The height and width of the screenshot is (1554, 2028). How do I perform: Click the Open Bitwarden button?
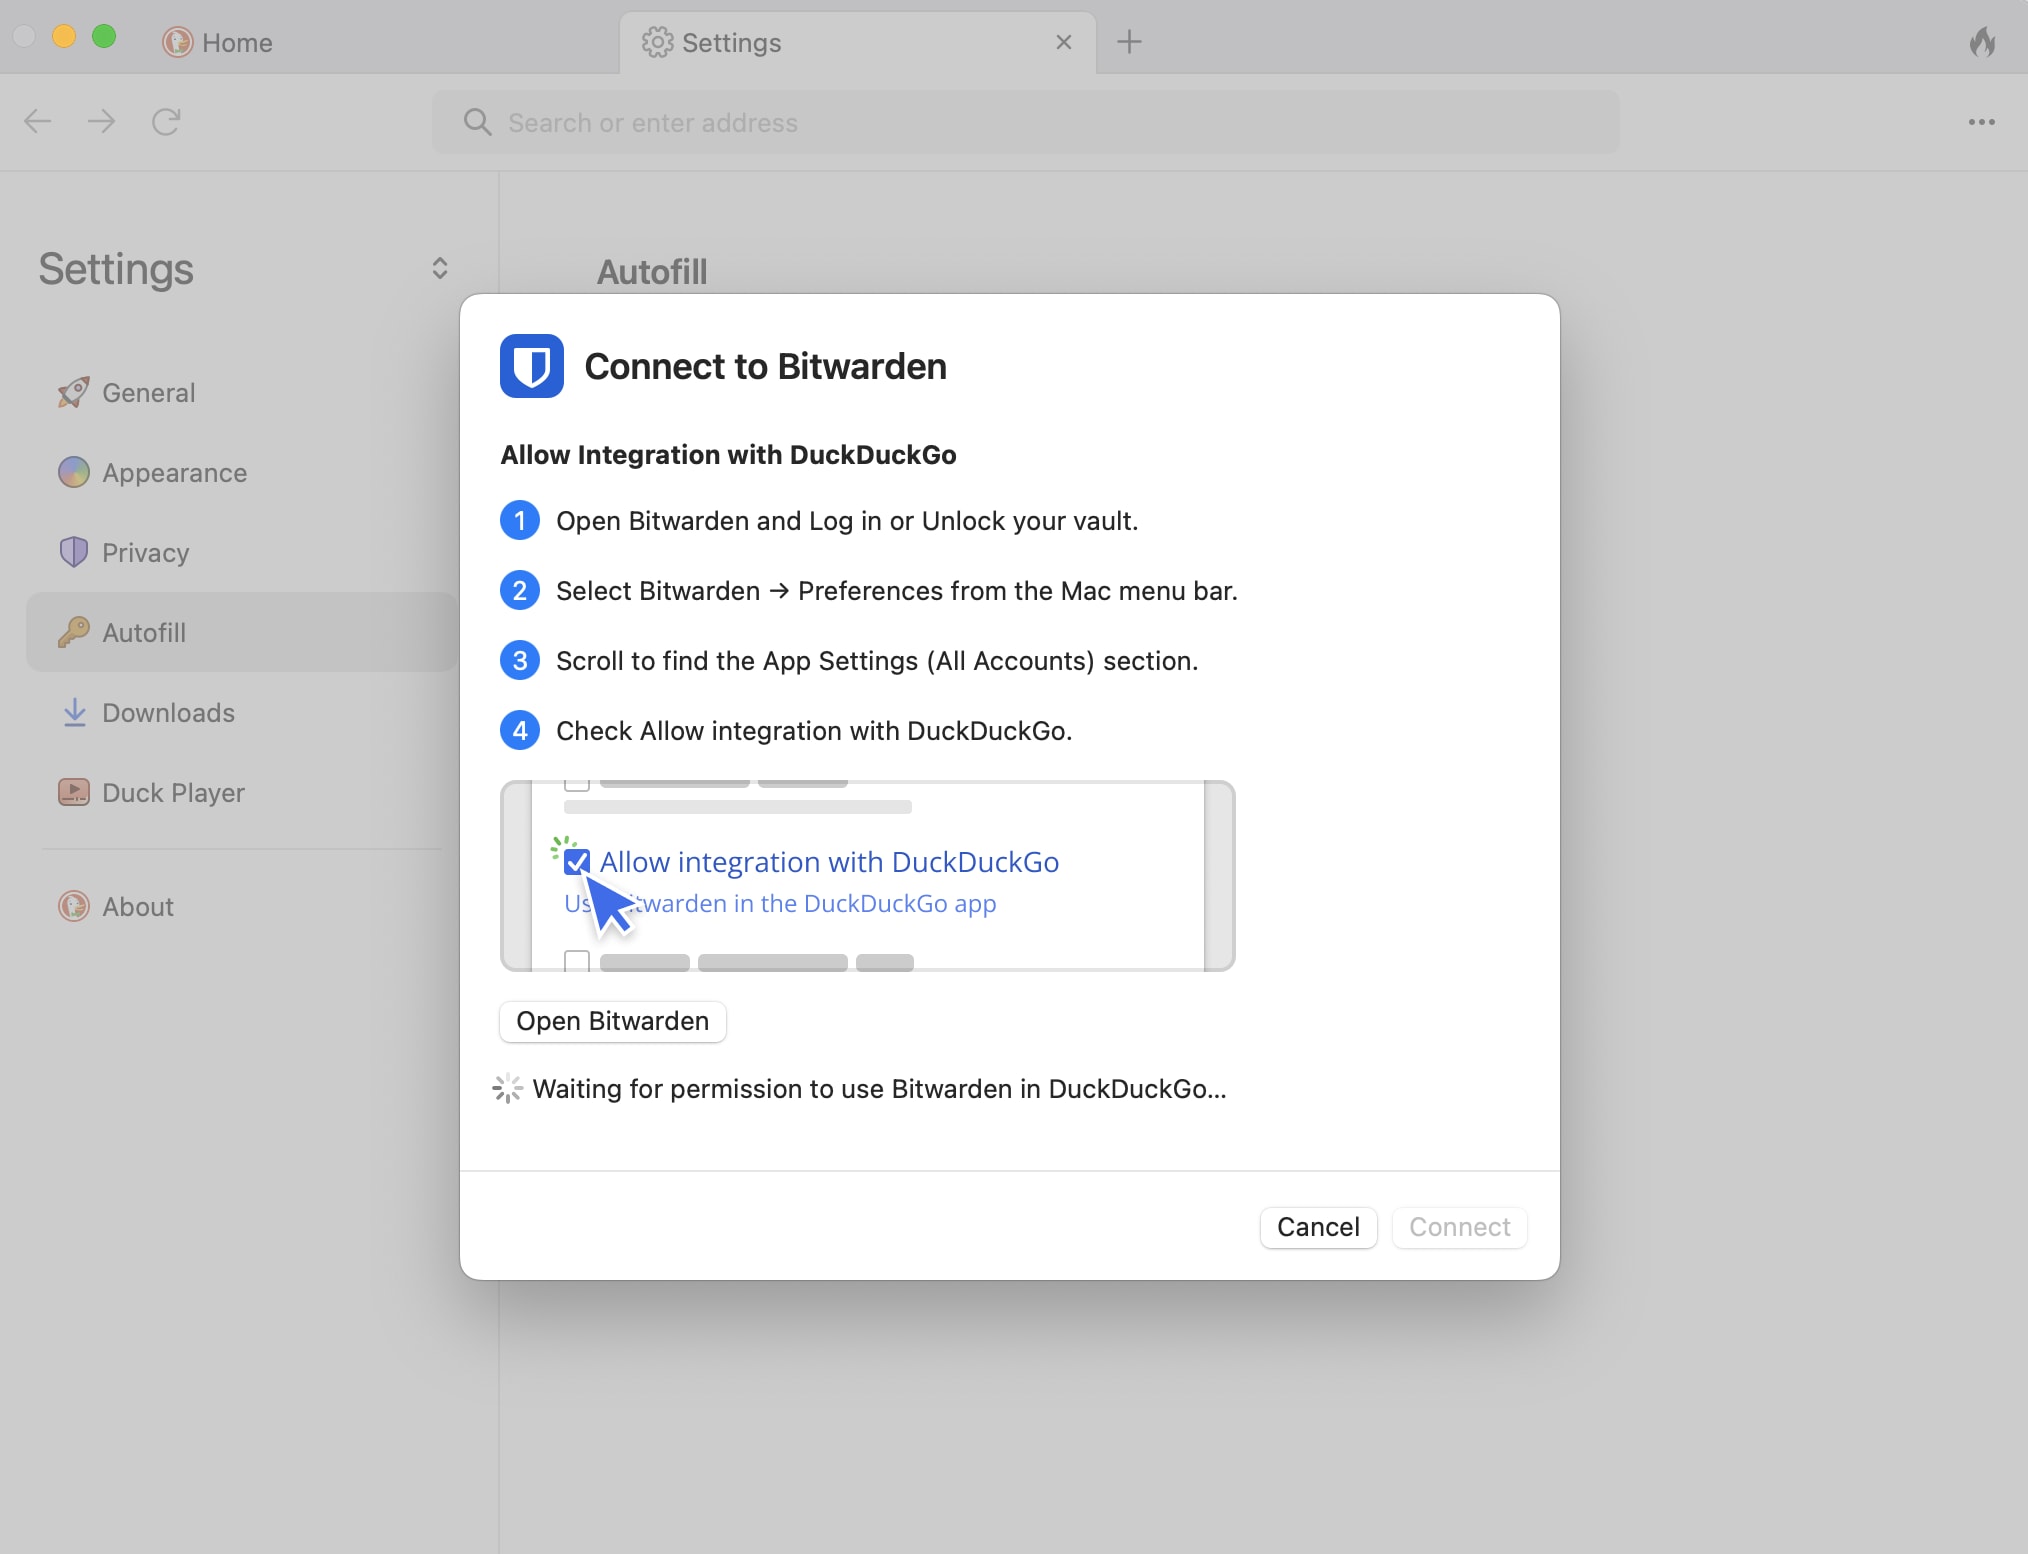(613, 1020)
